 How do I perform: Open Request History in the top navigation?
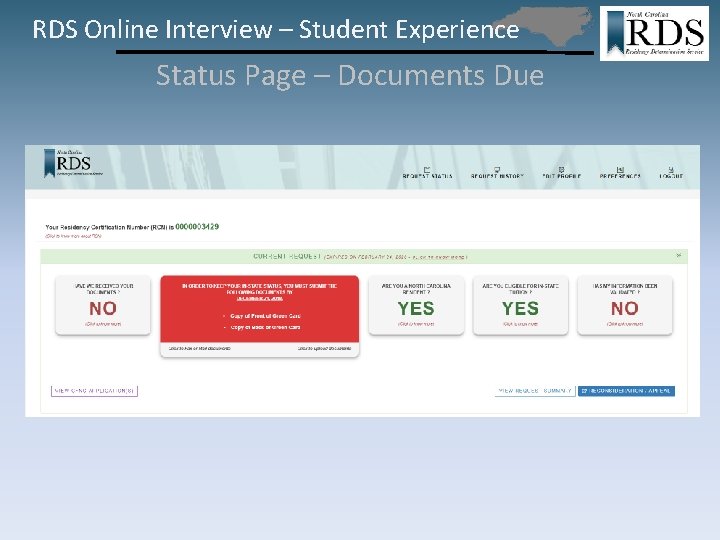click(x=497, y=173)
